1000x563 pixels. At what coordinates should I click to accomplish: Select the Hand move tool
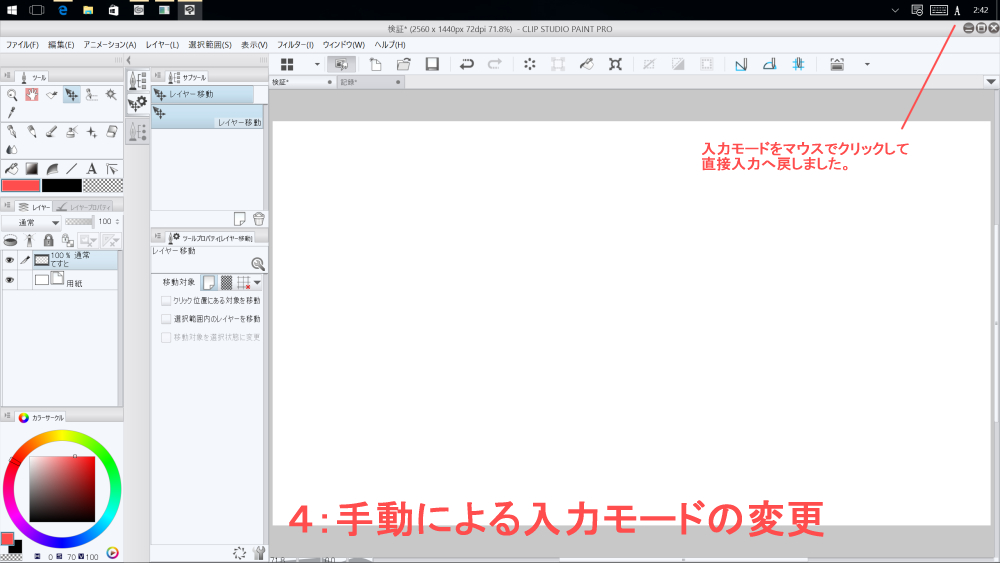pyautogui.click(x=31, y=95)
